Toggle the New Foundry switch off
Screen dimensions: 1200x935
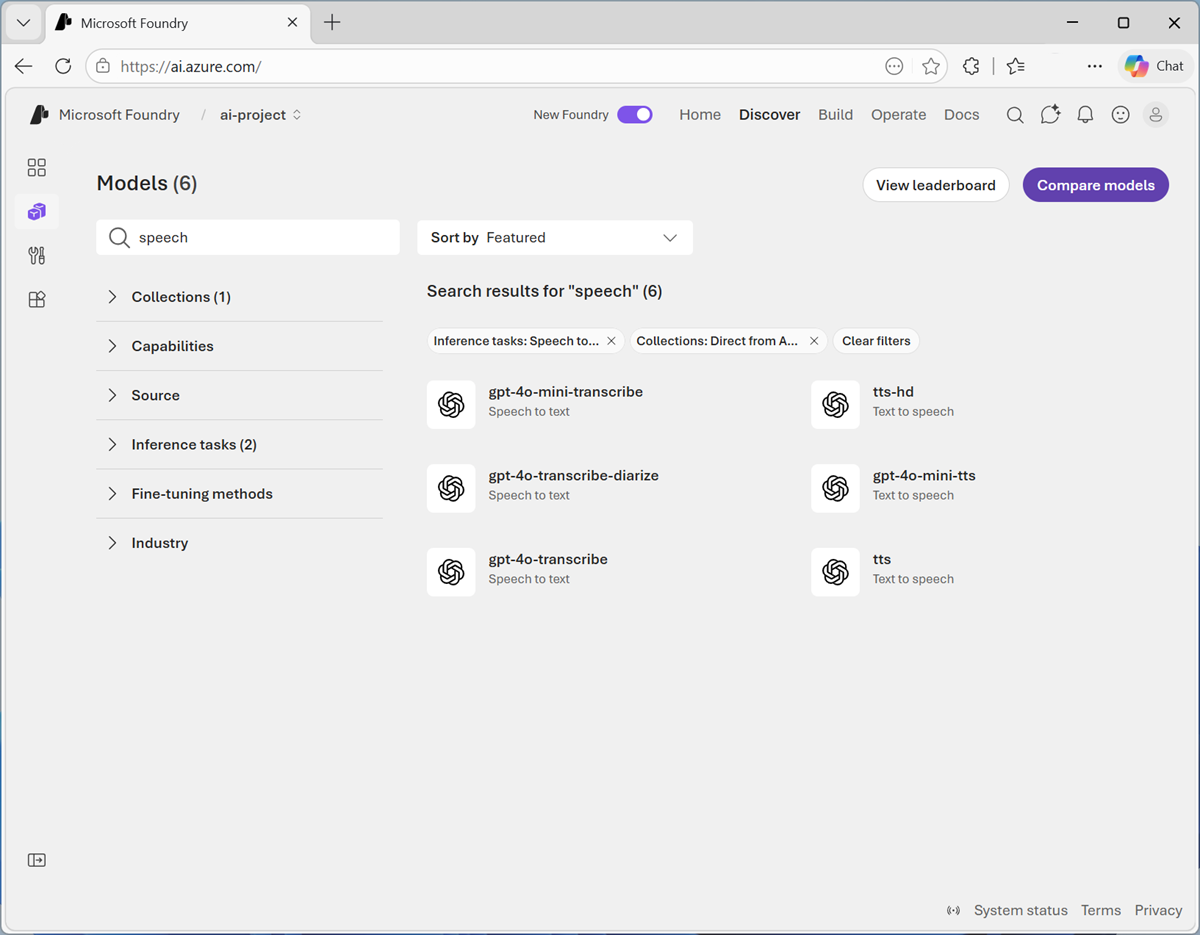coord(634,114)
